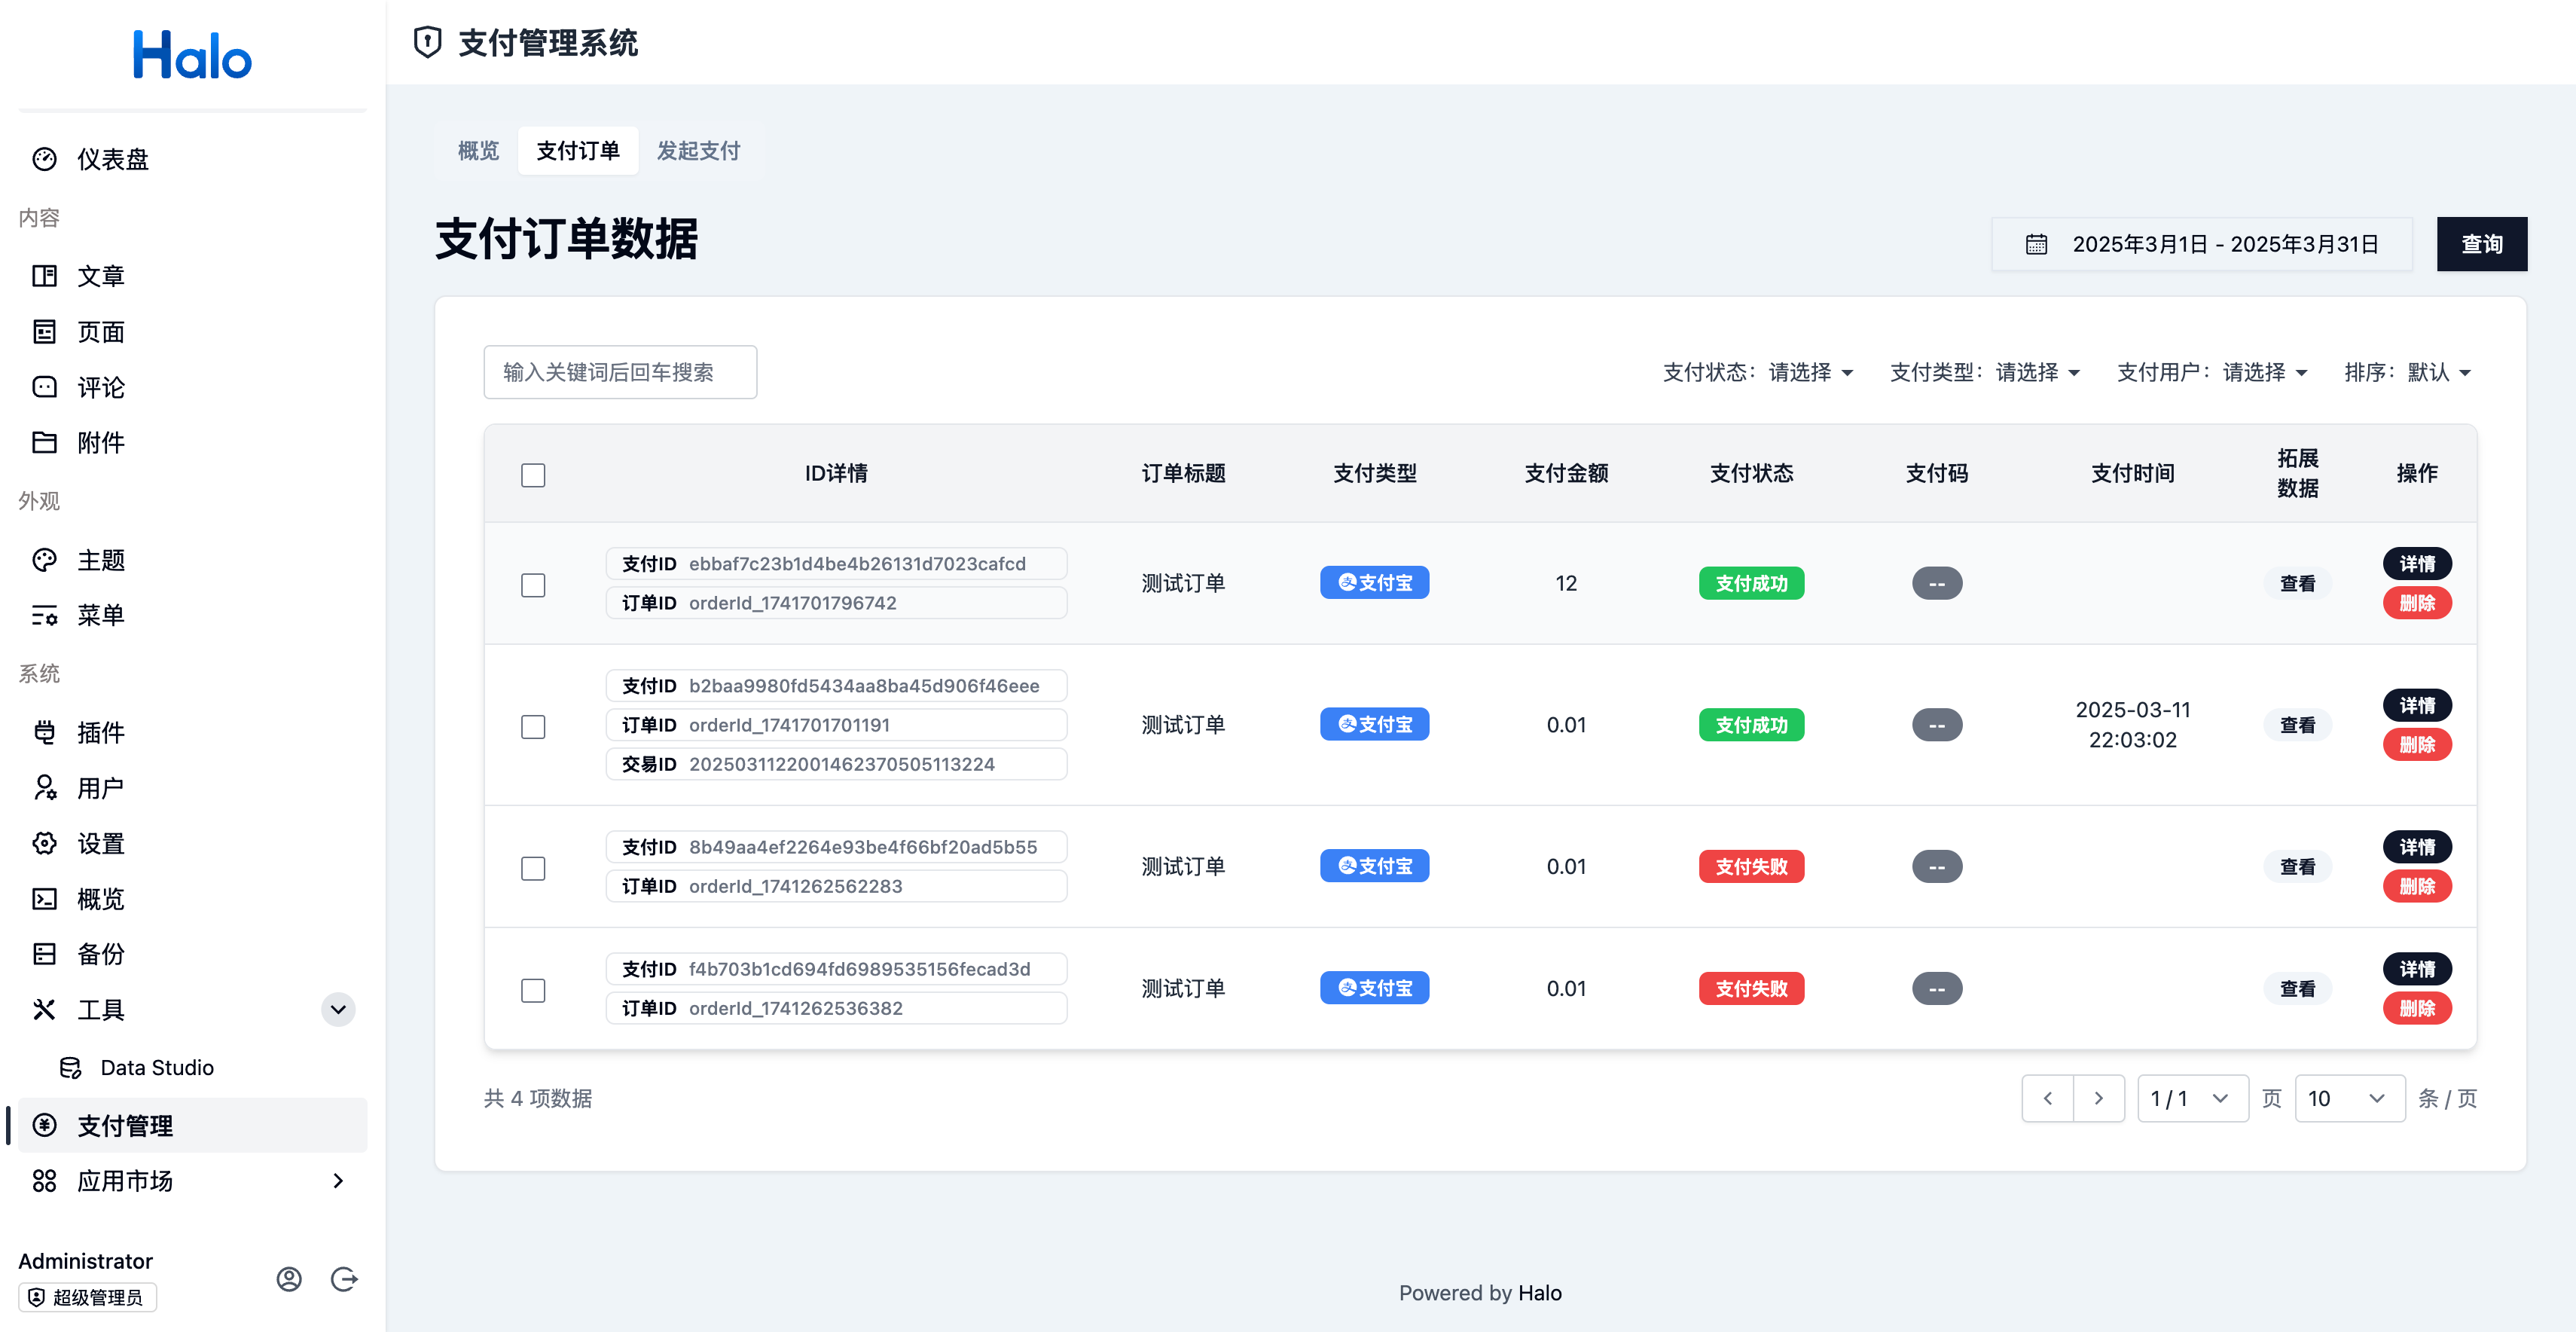Image resolution: width=2576 pixels, height=1332 pixels.
Task: Focus the keyword search input box
Action: (x=620, y=372)
